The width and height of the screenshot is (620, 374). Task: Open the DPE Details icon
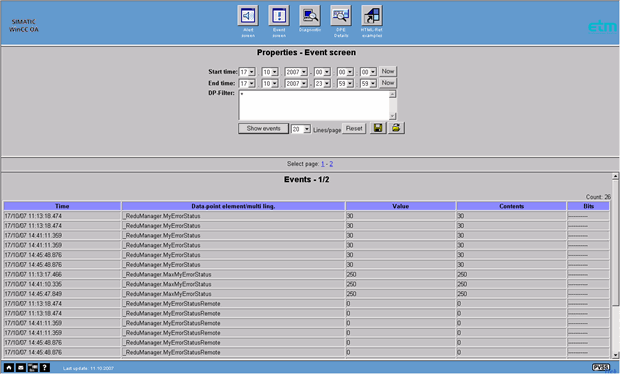[x=341, y=16]
